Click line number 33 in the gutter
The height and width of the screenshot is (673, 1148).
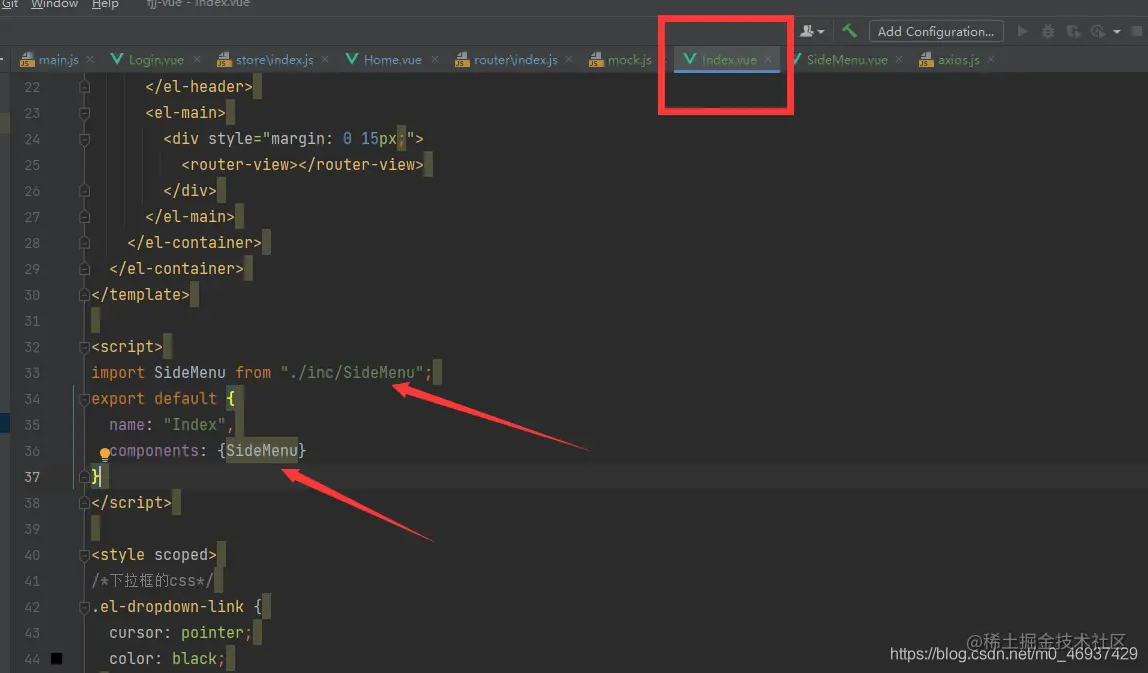(x=32, y=373)
